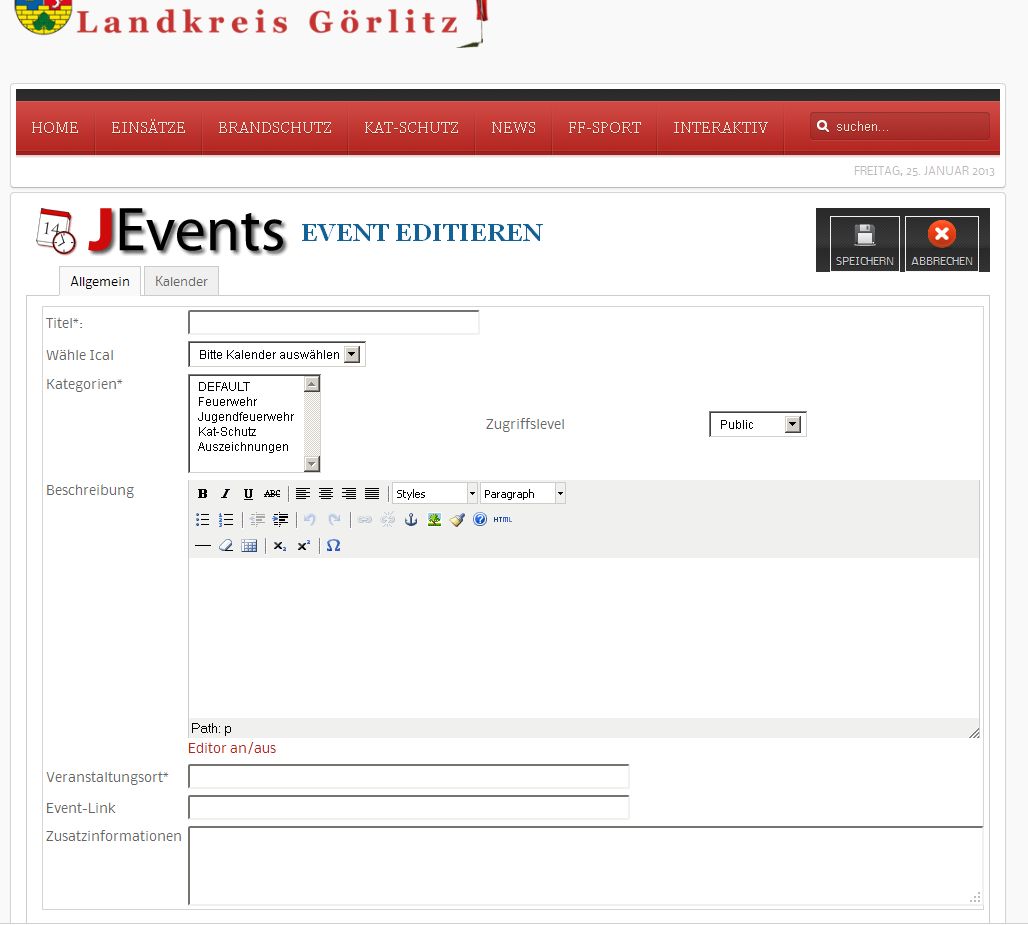Viewport: 1028px width, 925px height.
Task: Open the Paragraph format dropdown
Action: click(523, 494)
